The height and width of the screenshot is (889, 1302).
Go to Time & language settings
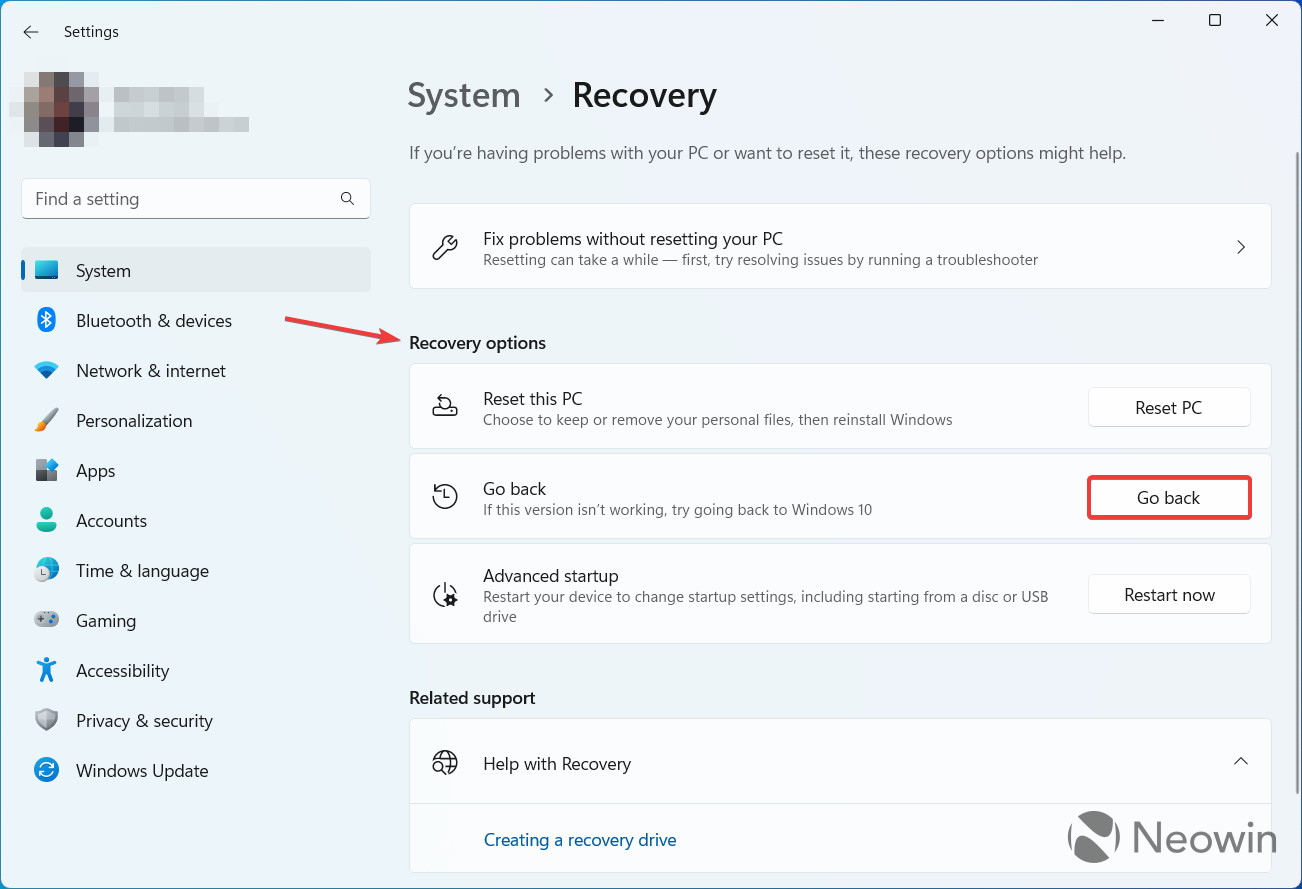click(142, 571)
